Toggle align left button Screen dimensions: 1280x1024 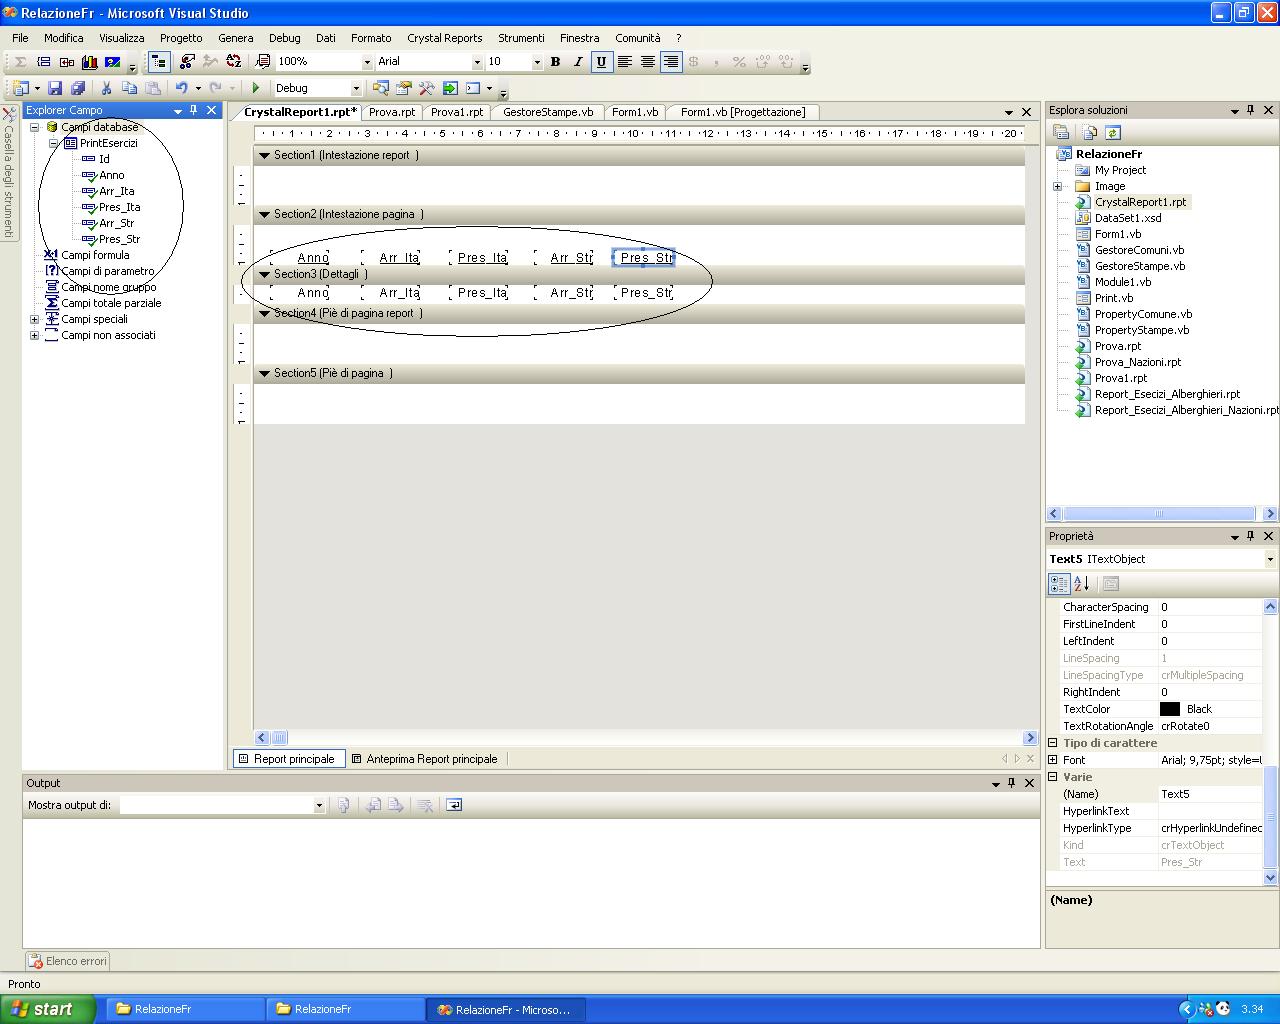625,62
